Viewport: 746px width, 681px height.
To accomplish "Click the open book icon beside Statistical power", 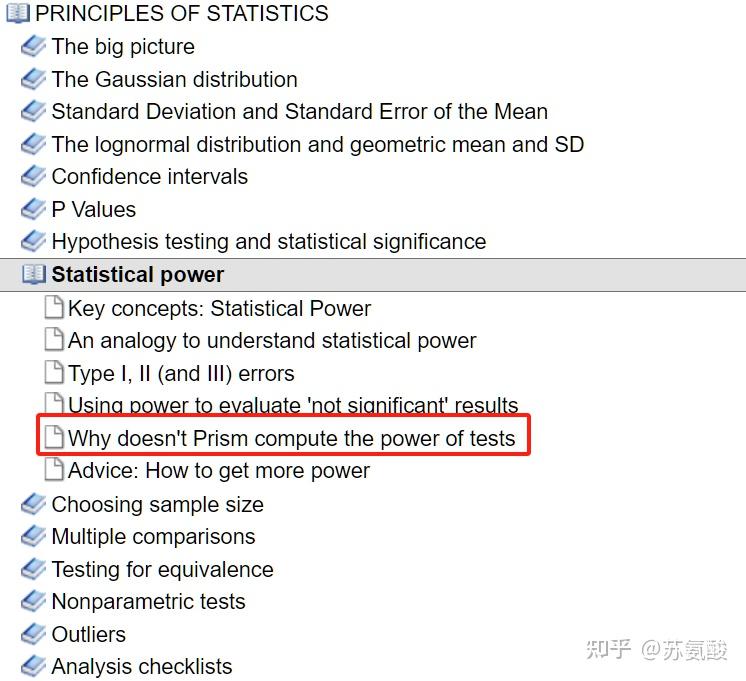I will (x=34, y=275).
